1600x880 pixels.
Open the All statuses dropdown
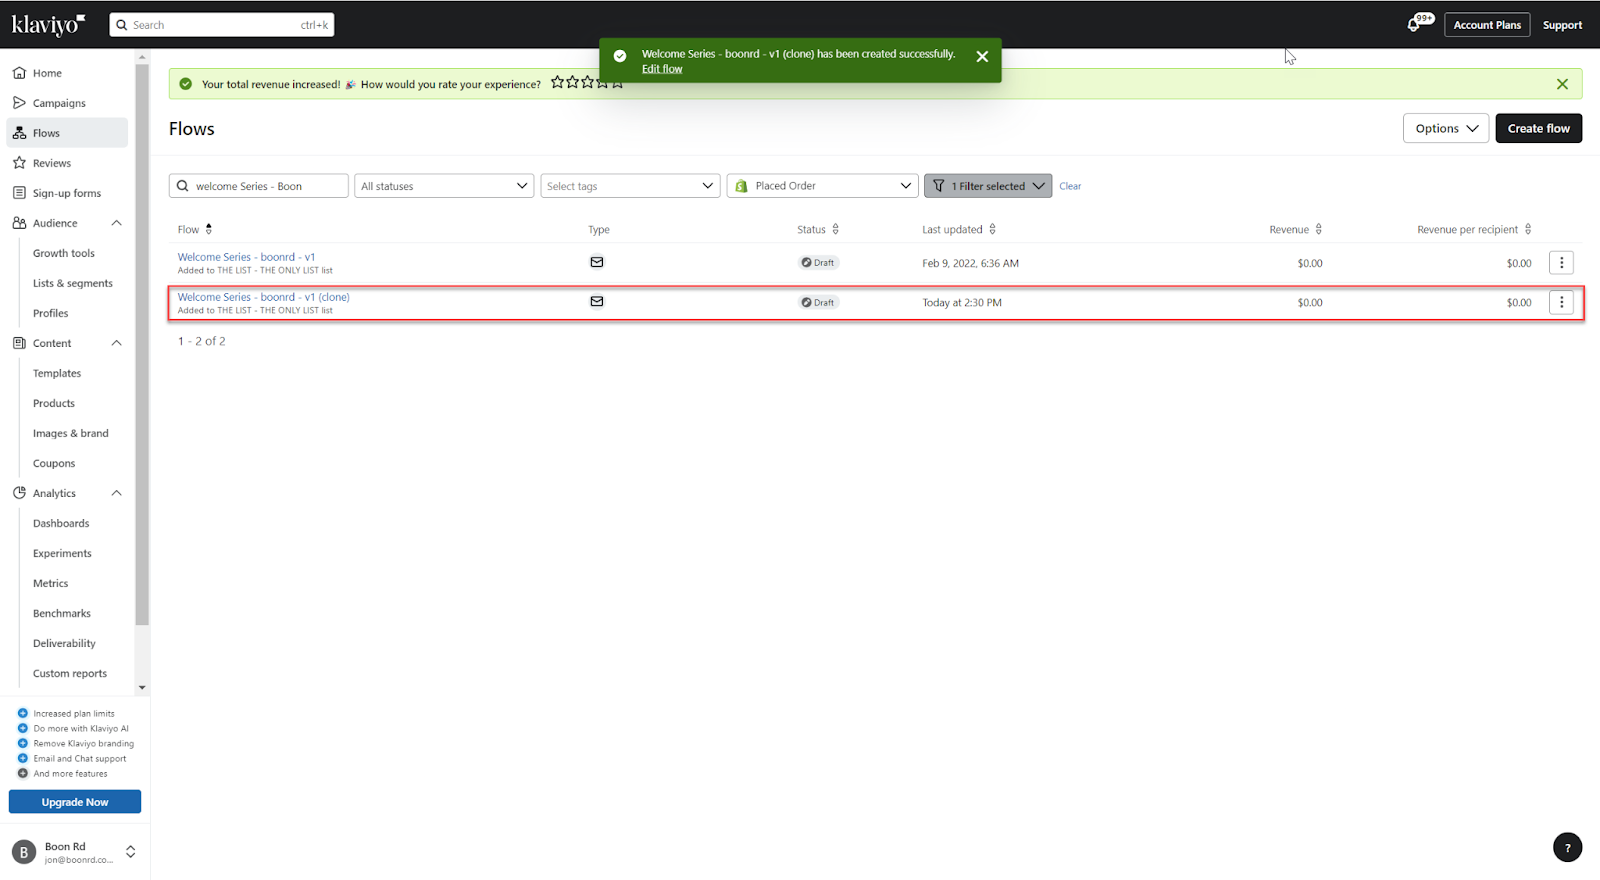tap(444, 186)
